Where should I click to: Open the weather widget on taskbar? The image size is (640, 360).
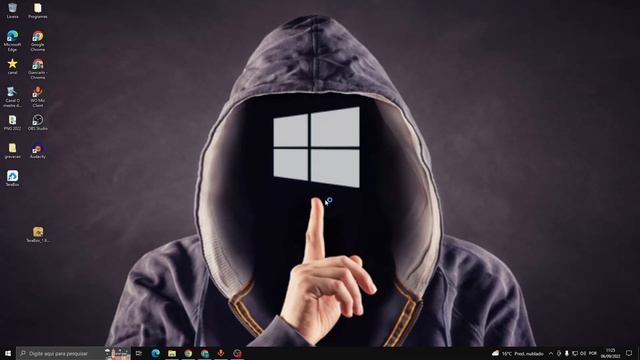(518, 353)
